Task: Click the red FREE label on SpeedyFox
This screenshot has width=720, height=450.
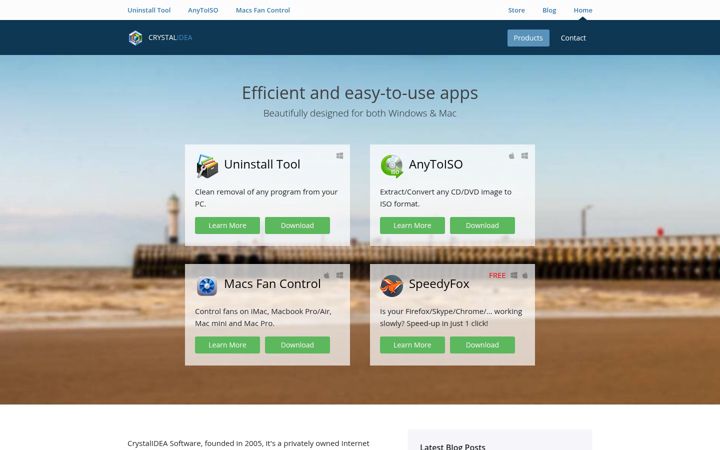Action: (497, 276)
